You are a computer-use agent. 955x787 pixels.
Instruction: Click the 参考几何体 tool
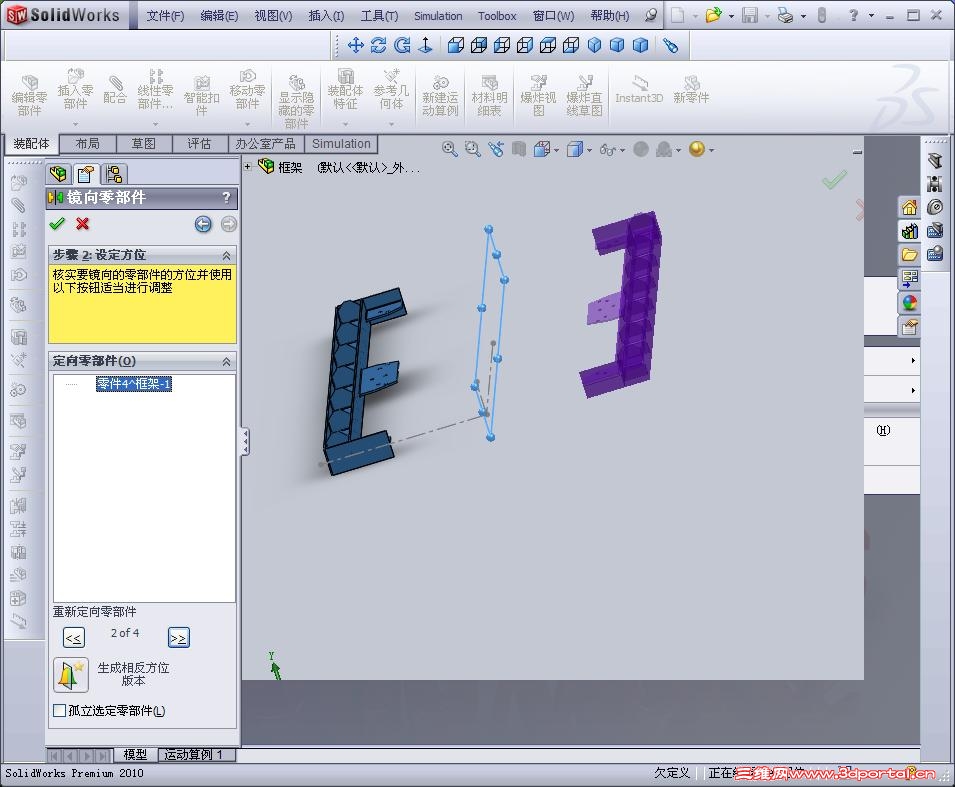pos(391,90)
